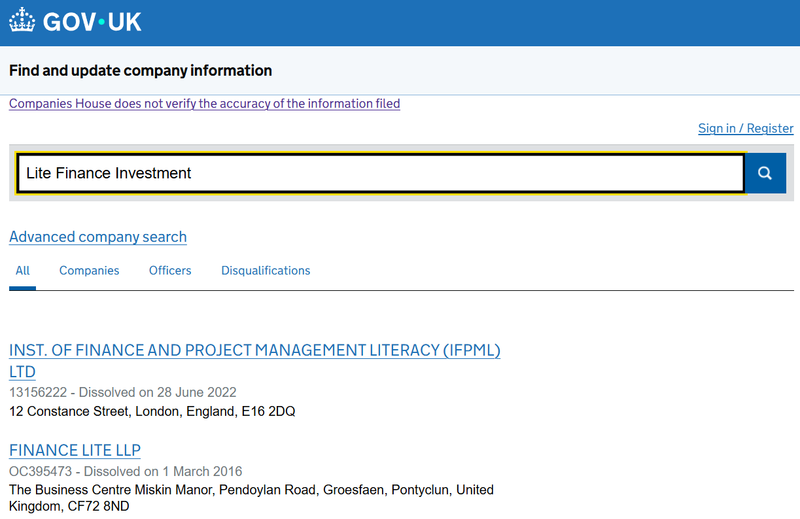Viewport: 800px width, 519px height.
Task: Switch to the Companies tab
Action: point(89,270)
